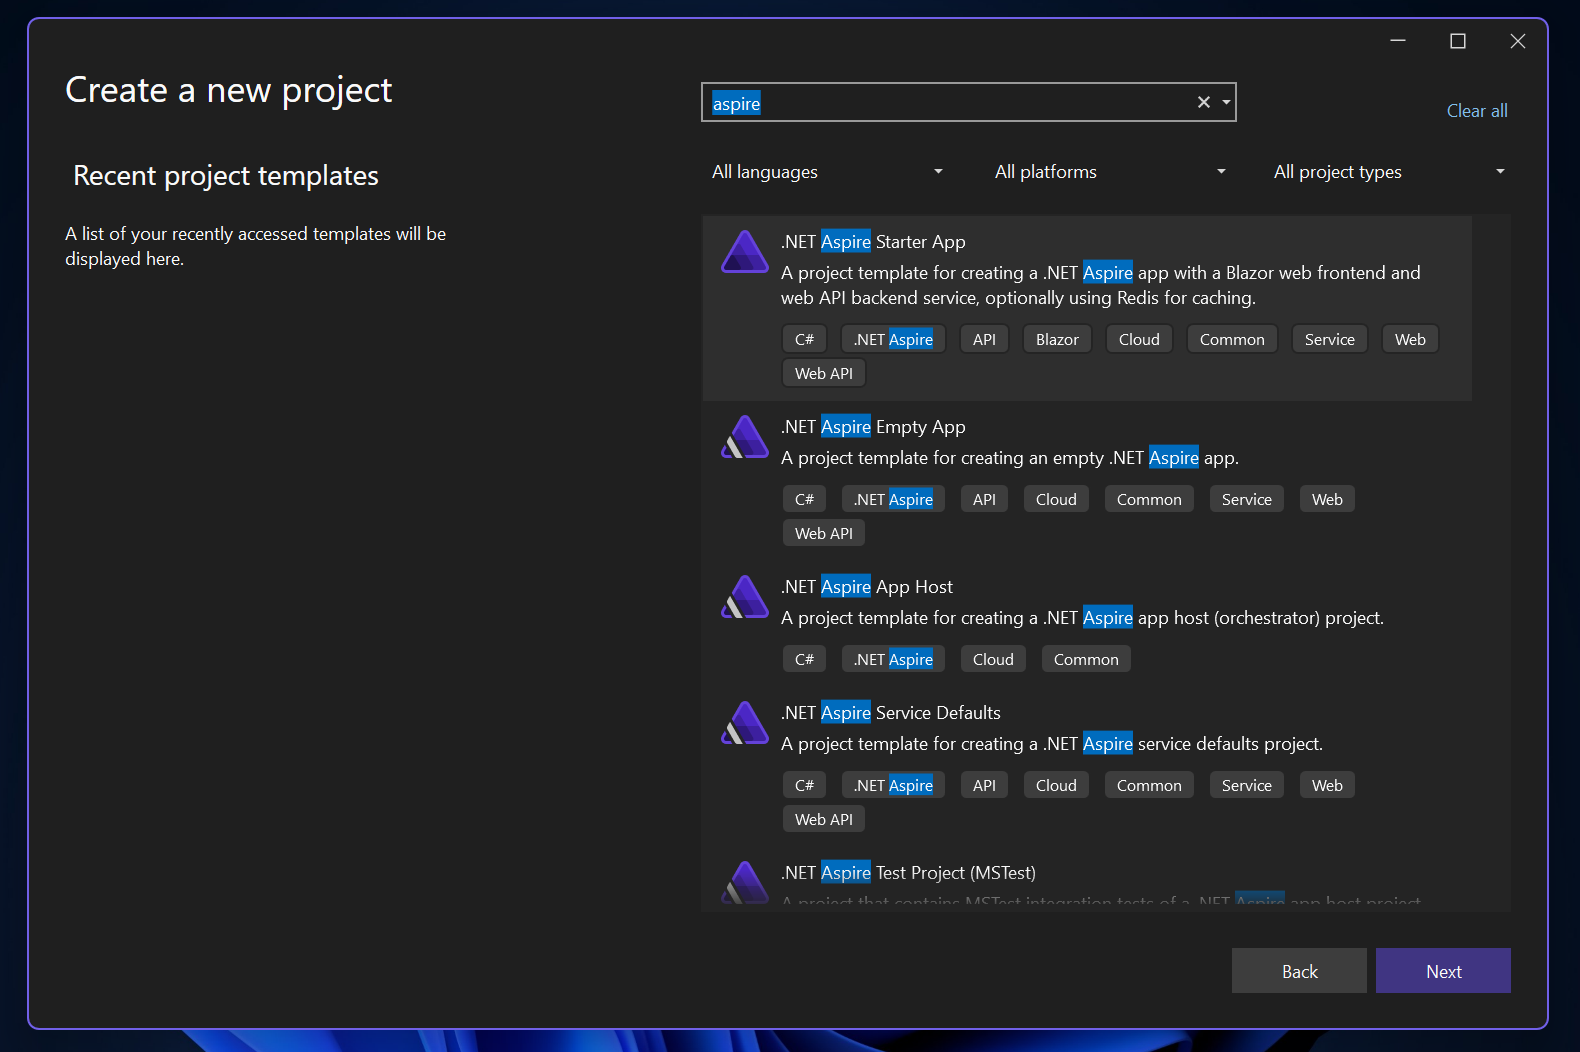Open the All project types filter dropdown
The width and height of the screenshot is (1580, 1052).
(1389, 172)
